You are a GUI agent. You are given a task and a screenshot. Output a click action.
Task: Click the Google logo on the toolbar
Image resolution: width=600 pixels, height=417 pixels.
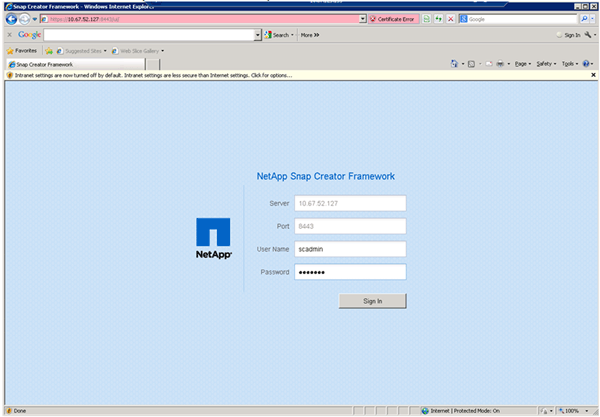tap(29, 35)
